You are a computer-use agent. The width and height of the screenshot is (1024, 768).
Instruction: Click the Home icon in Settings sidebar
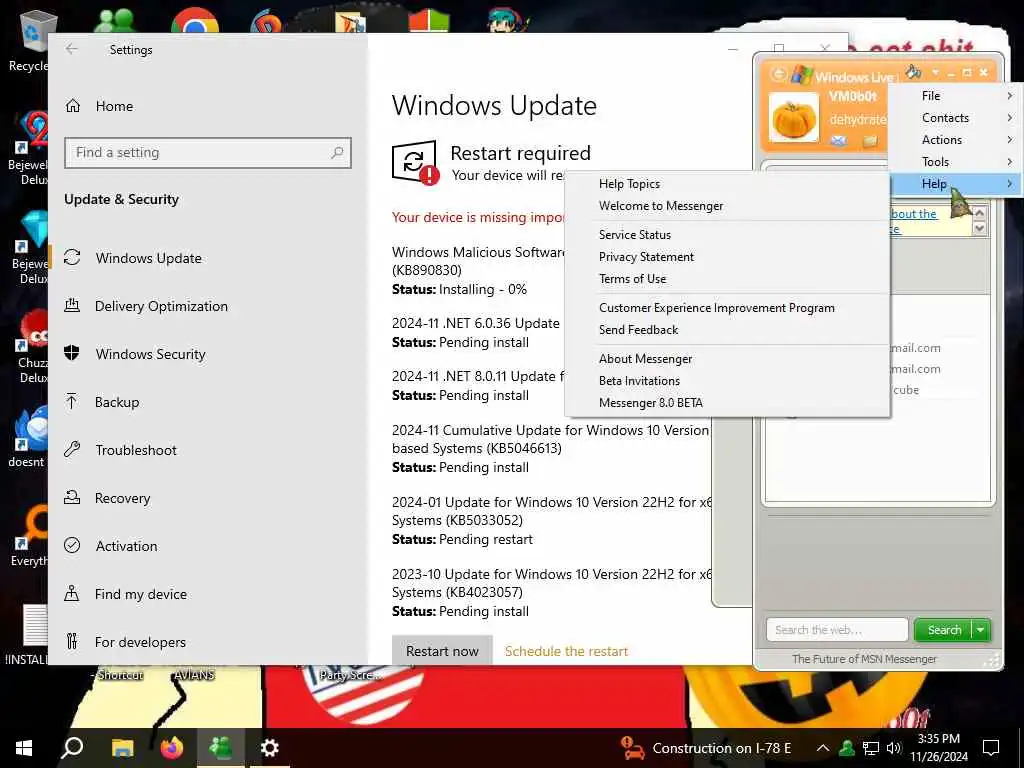73,106
